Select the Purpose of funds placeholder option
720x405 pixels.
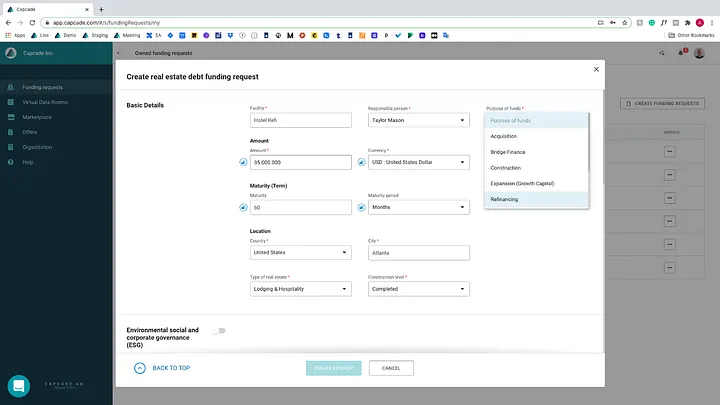click(x=536, y=120)
